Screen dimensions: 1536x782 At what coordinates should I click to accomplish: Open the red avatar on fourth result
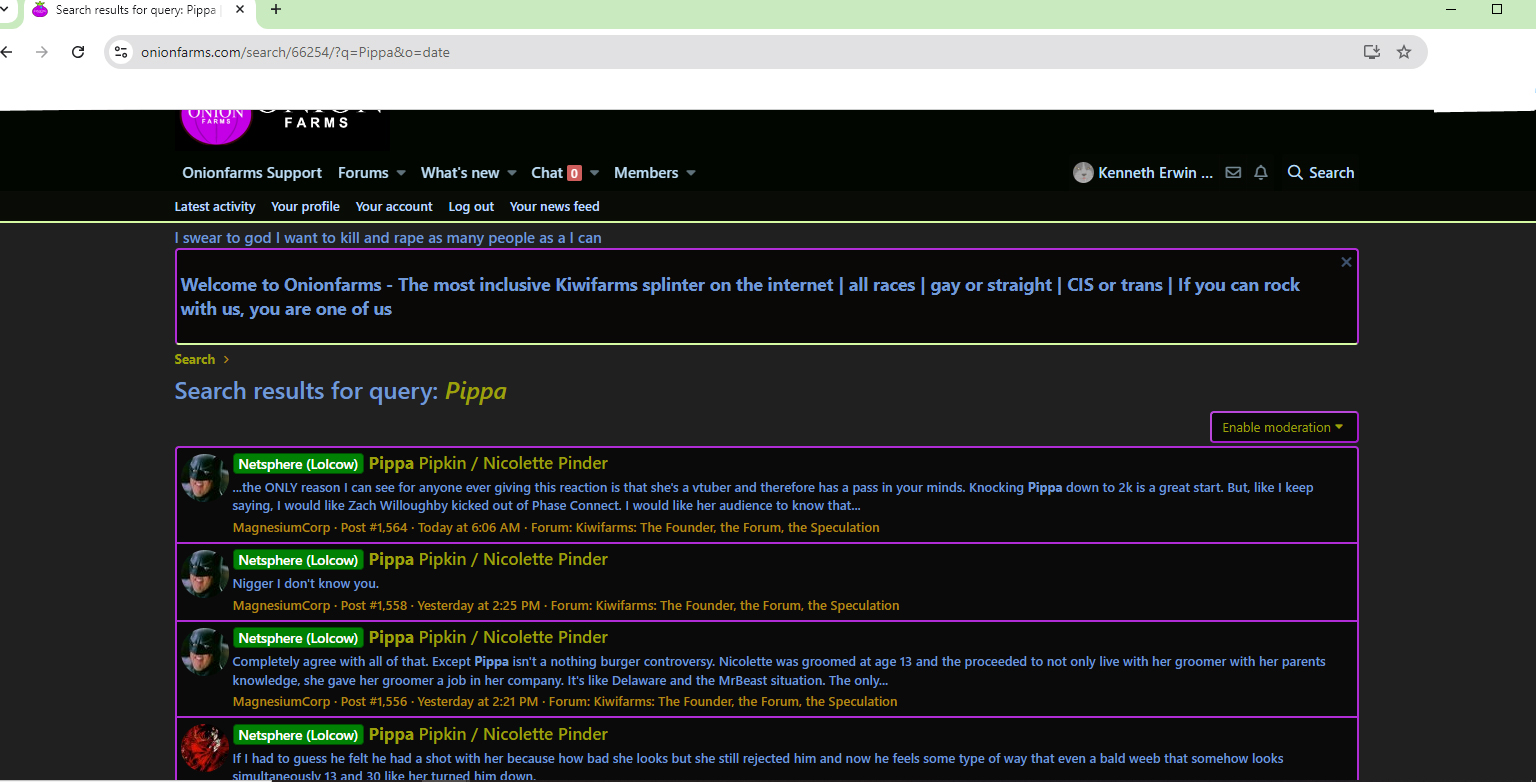click(x=205, y=749)
